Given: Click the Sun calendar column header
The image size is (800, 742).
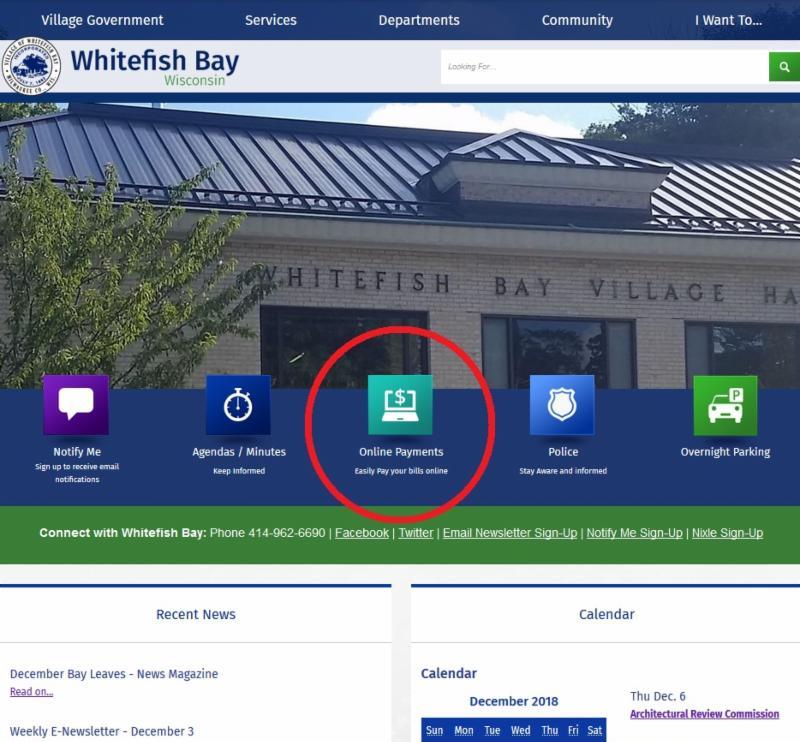Looking at the screenshot, I should pos(434,730).
